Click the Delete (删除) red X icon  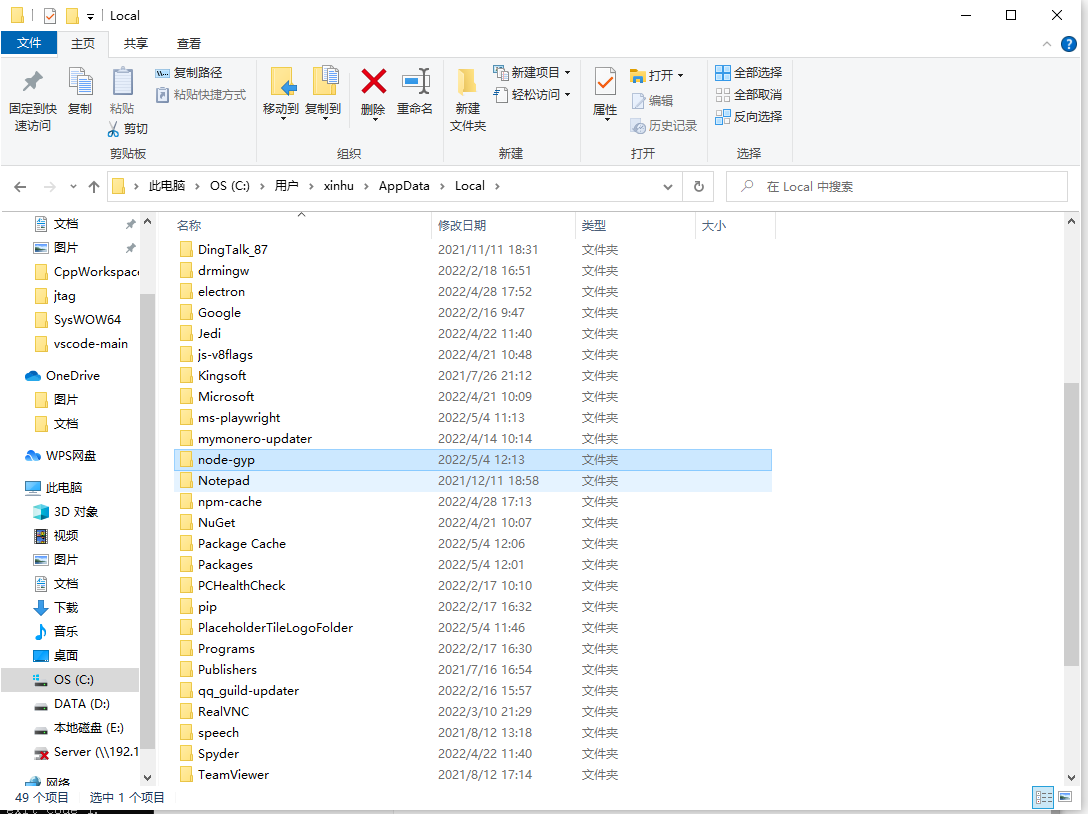coord(373,82)
